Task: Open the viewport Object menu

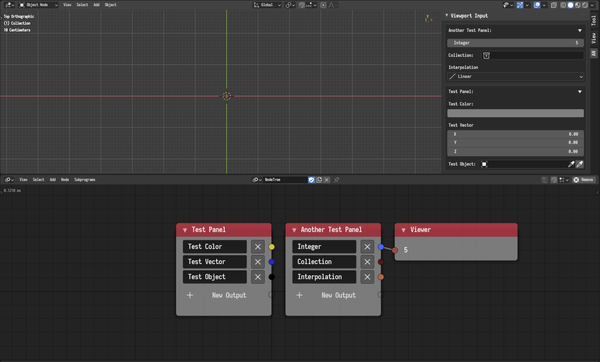Action: 111,5
